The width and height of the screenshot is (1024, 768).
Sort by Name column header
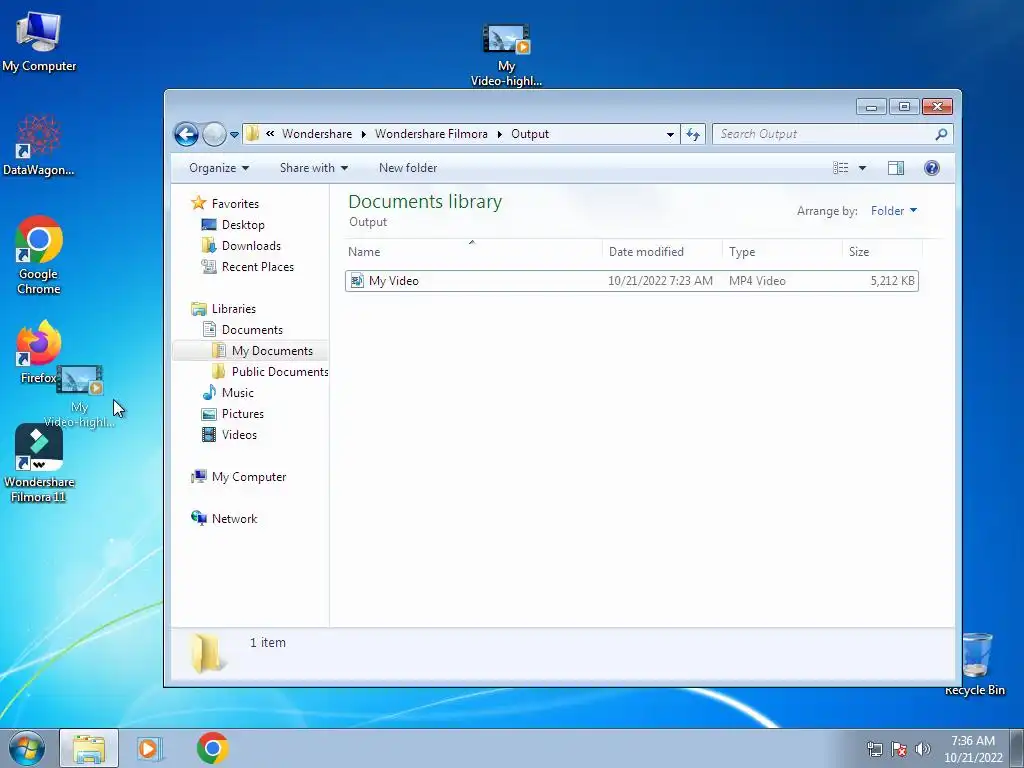473,251
